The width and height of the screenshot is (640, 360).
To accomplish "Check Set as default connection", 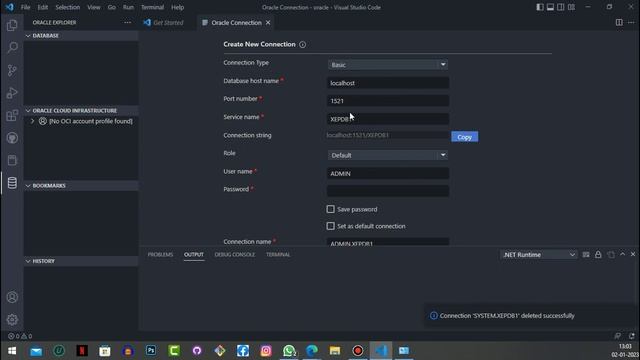I will [331, 226].
